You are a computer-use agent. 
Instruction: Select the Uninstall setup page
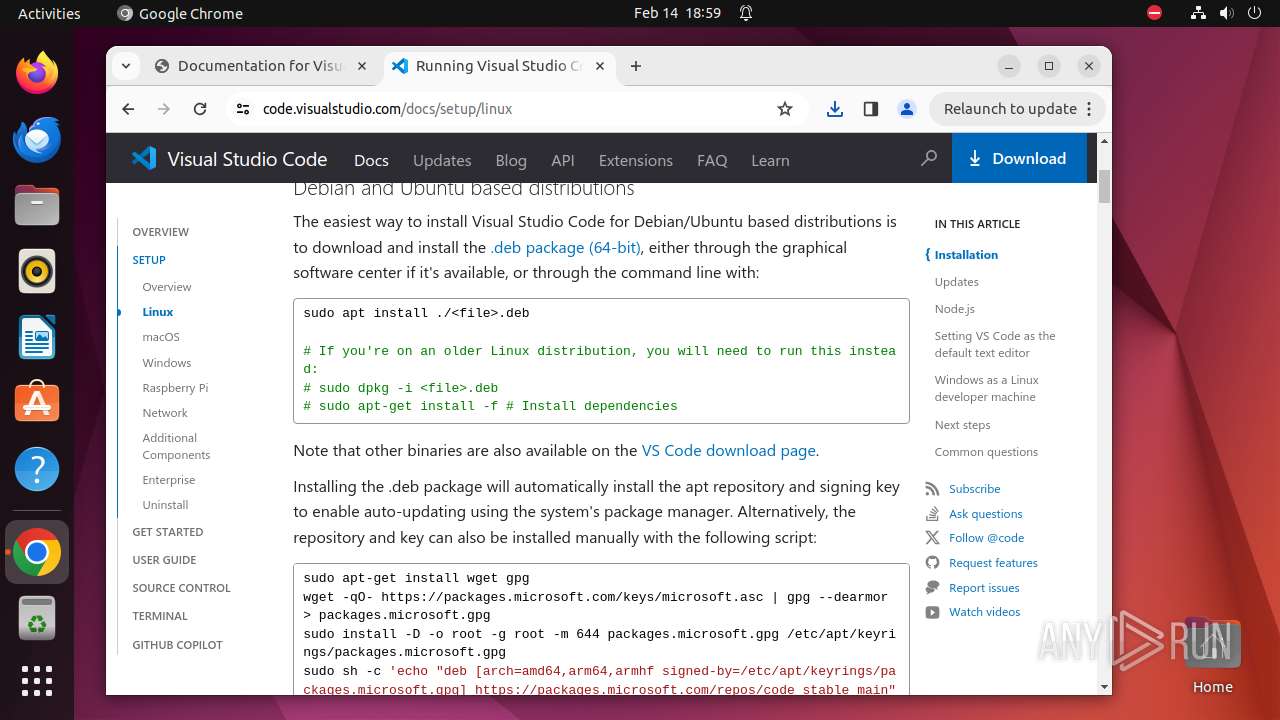pos(165,505)
